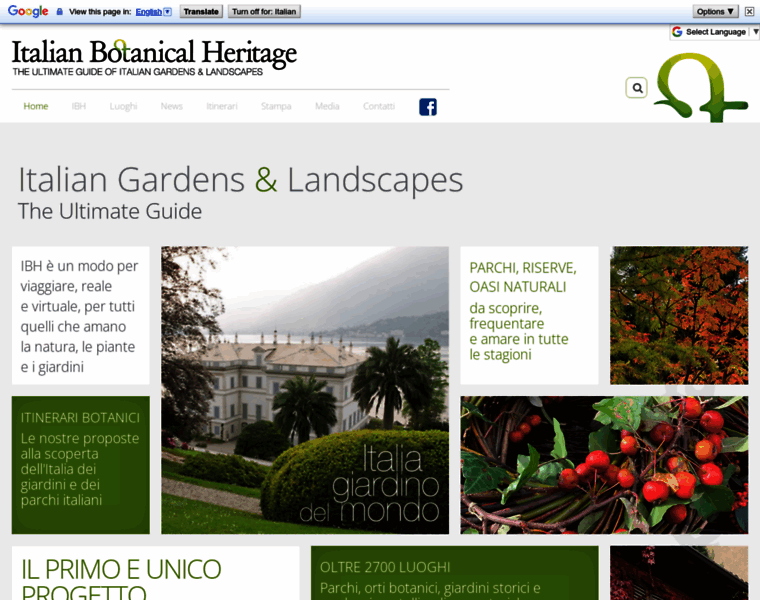The width and height of the screenshot is (760, 600).
Task: Click Italian Gardens & Landscapes heading
Action: [240, 180]
